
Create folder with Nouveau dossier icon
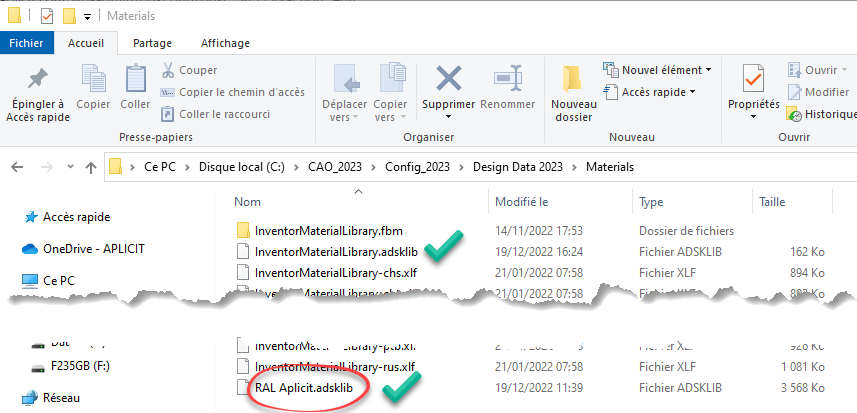point(573,80)
